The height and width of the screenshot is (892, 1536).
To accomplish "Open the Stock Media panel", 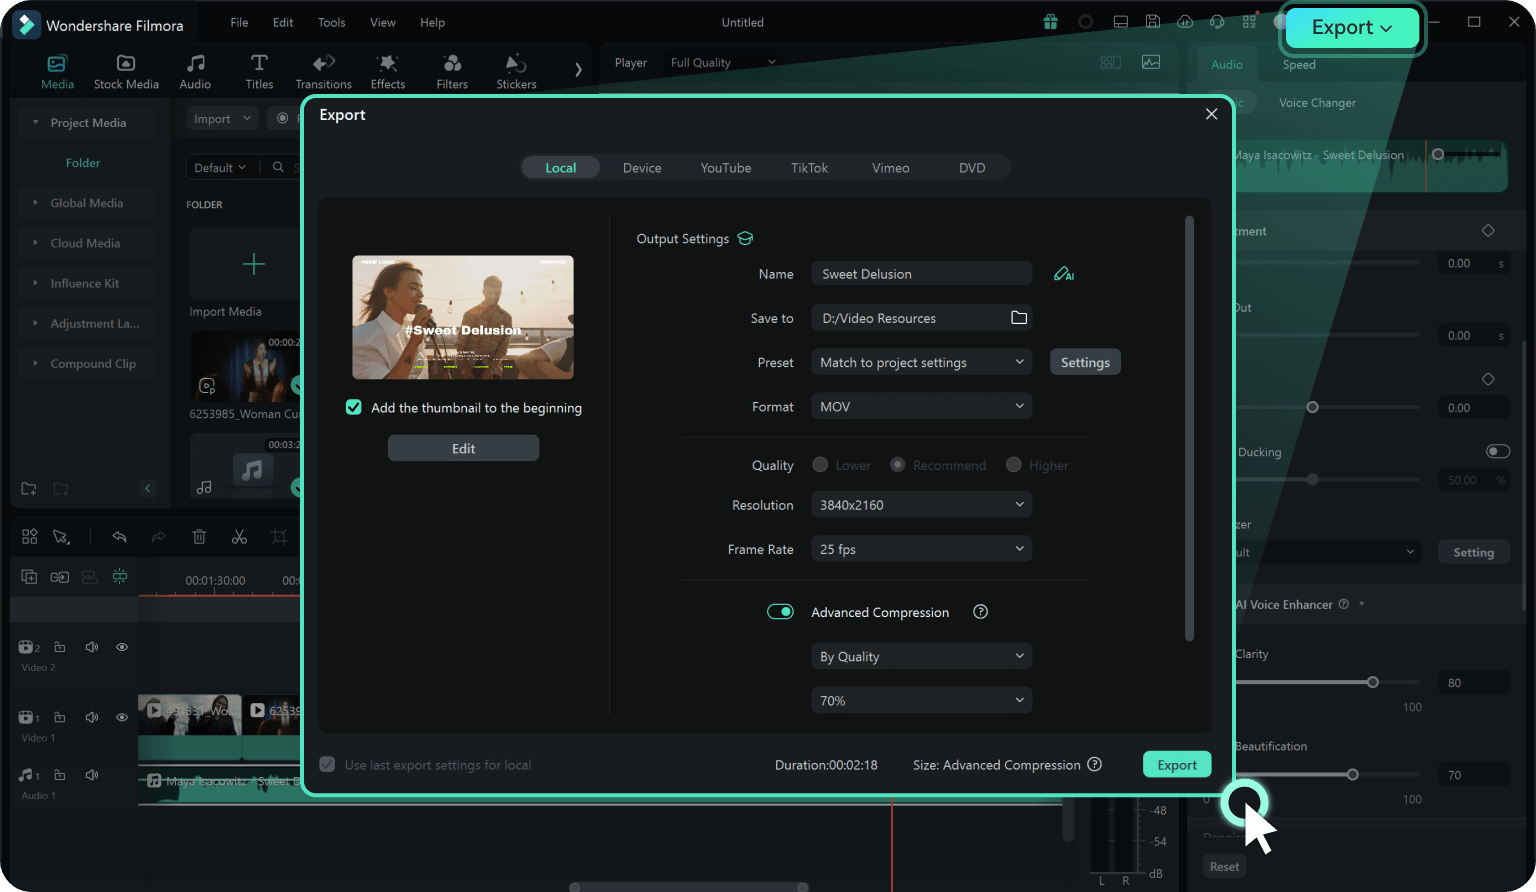I will pyautogui.click(x=126, y=71).
